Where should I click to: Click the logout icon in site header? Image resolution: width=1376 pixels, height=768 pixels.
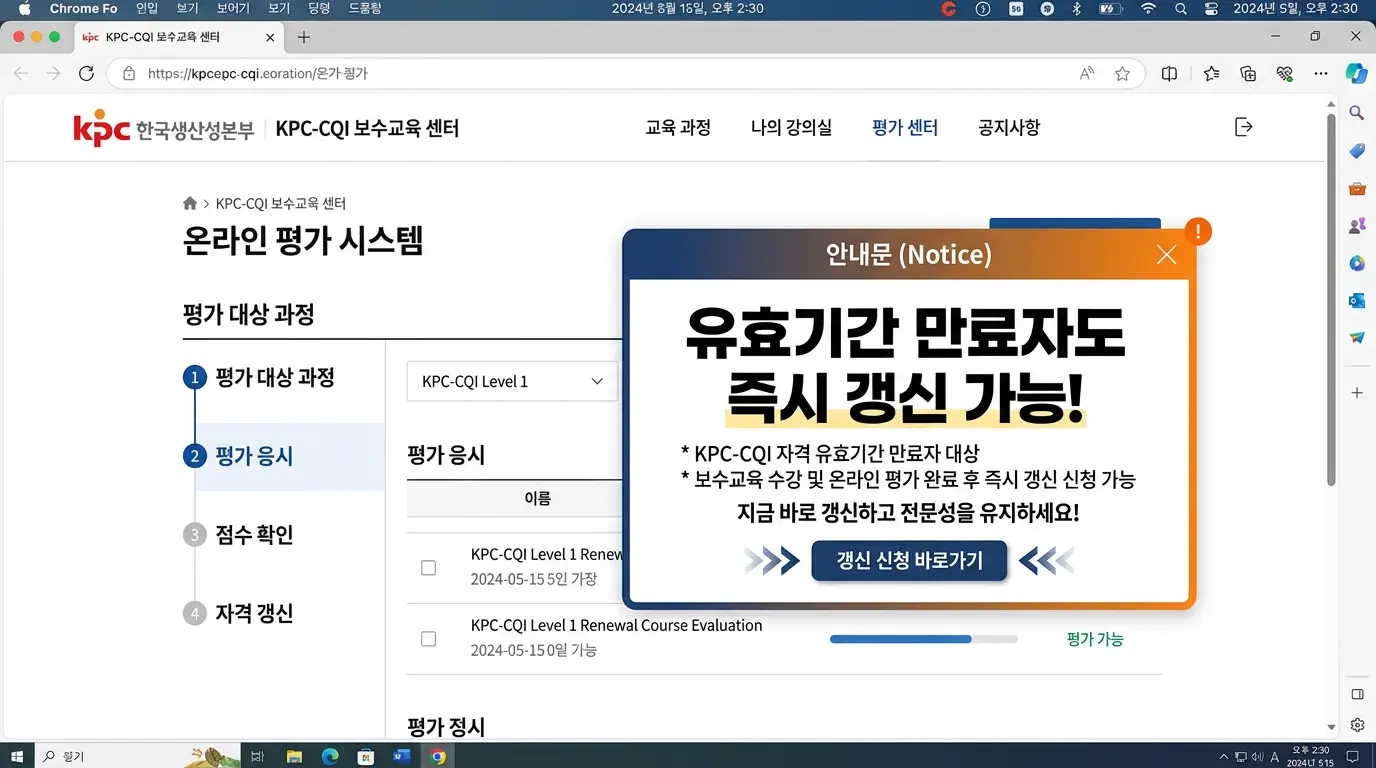1243,127
